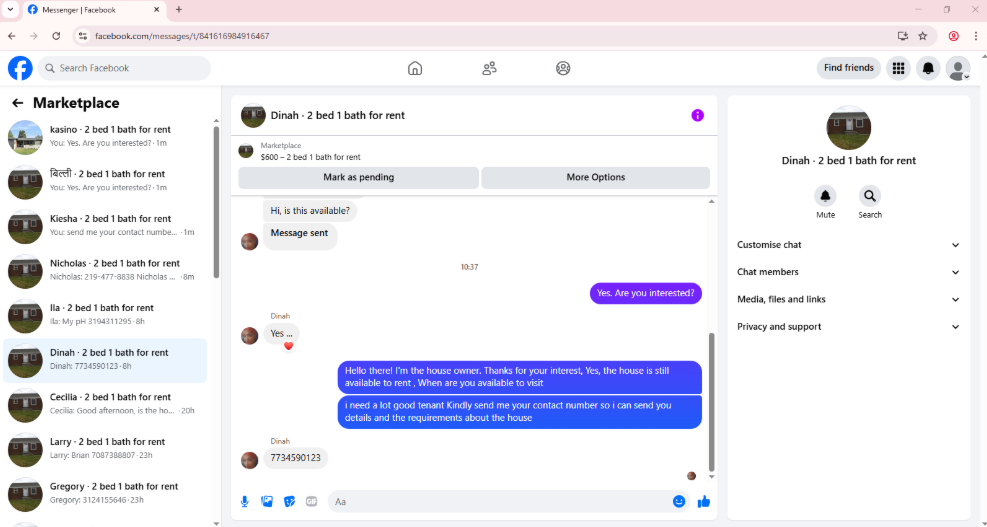The width and height of the screenshot is (987, 527).
Task: Click the 'Hello there! I'm the house owner' message
Action: pyautogui.click(x=519, y=377)
